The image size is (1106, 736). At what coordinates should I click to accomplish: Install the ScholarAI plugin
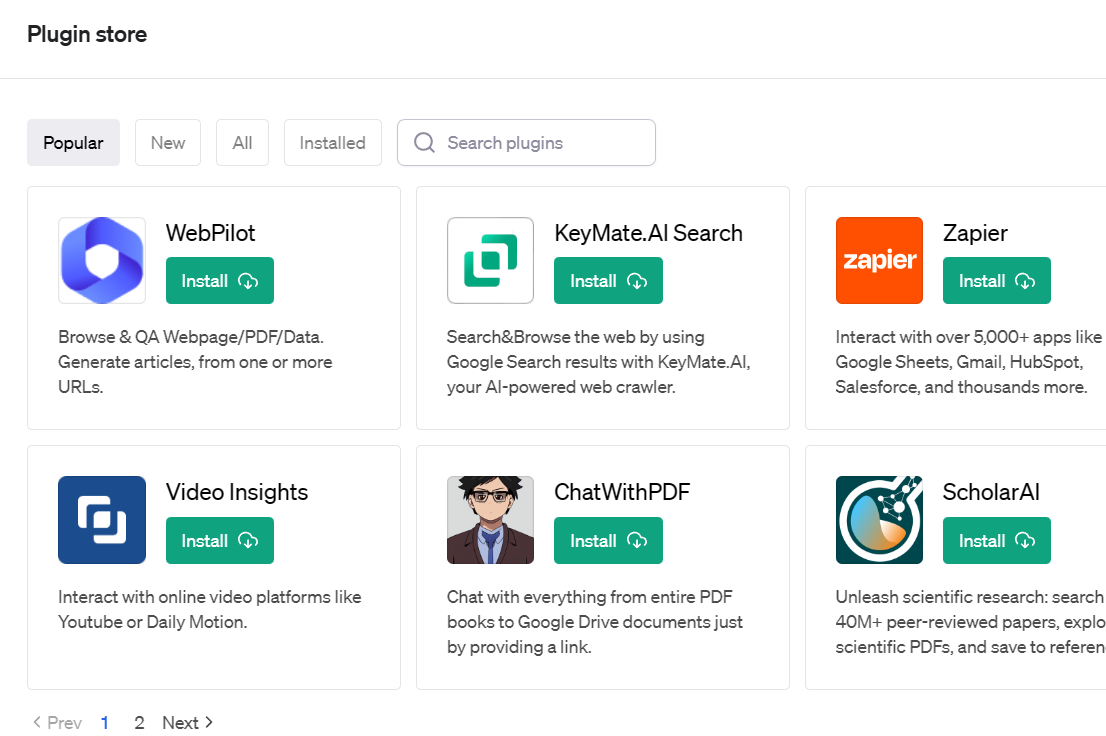pos(997,541)
